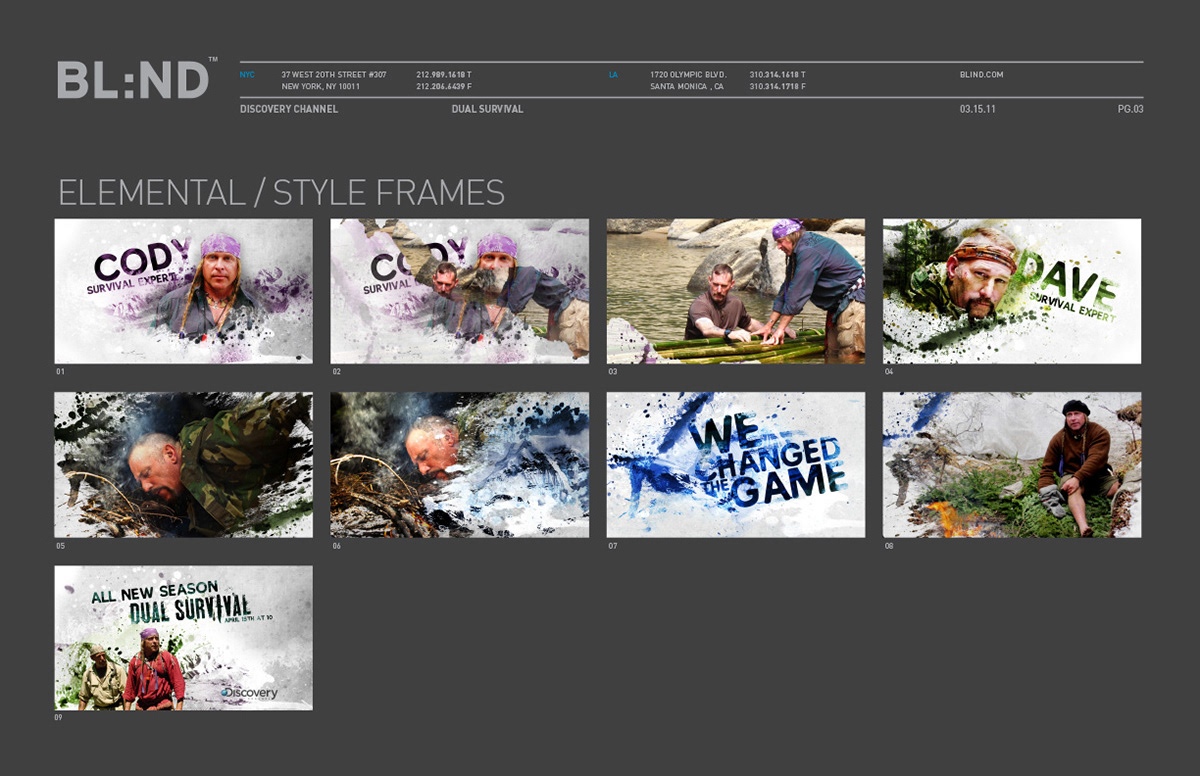Click caption number 09 under last frame
This screenshot has width=1200, height=776.
[60, 718]
